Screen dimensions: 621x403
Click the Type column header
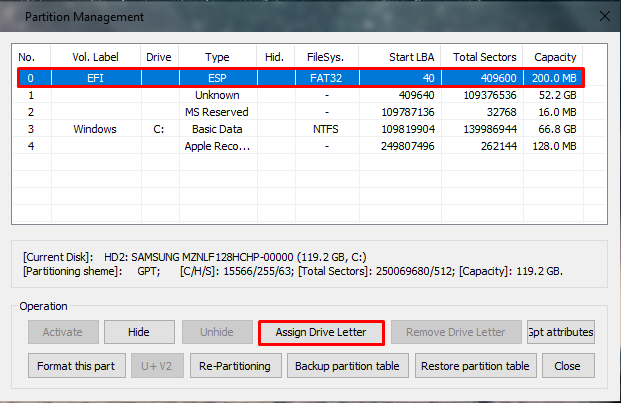[217, 57]
